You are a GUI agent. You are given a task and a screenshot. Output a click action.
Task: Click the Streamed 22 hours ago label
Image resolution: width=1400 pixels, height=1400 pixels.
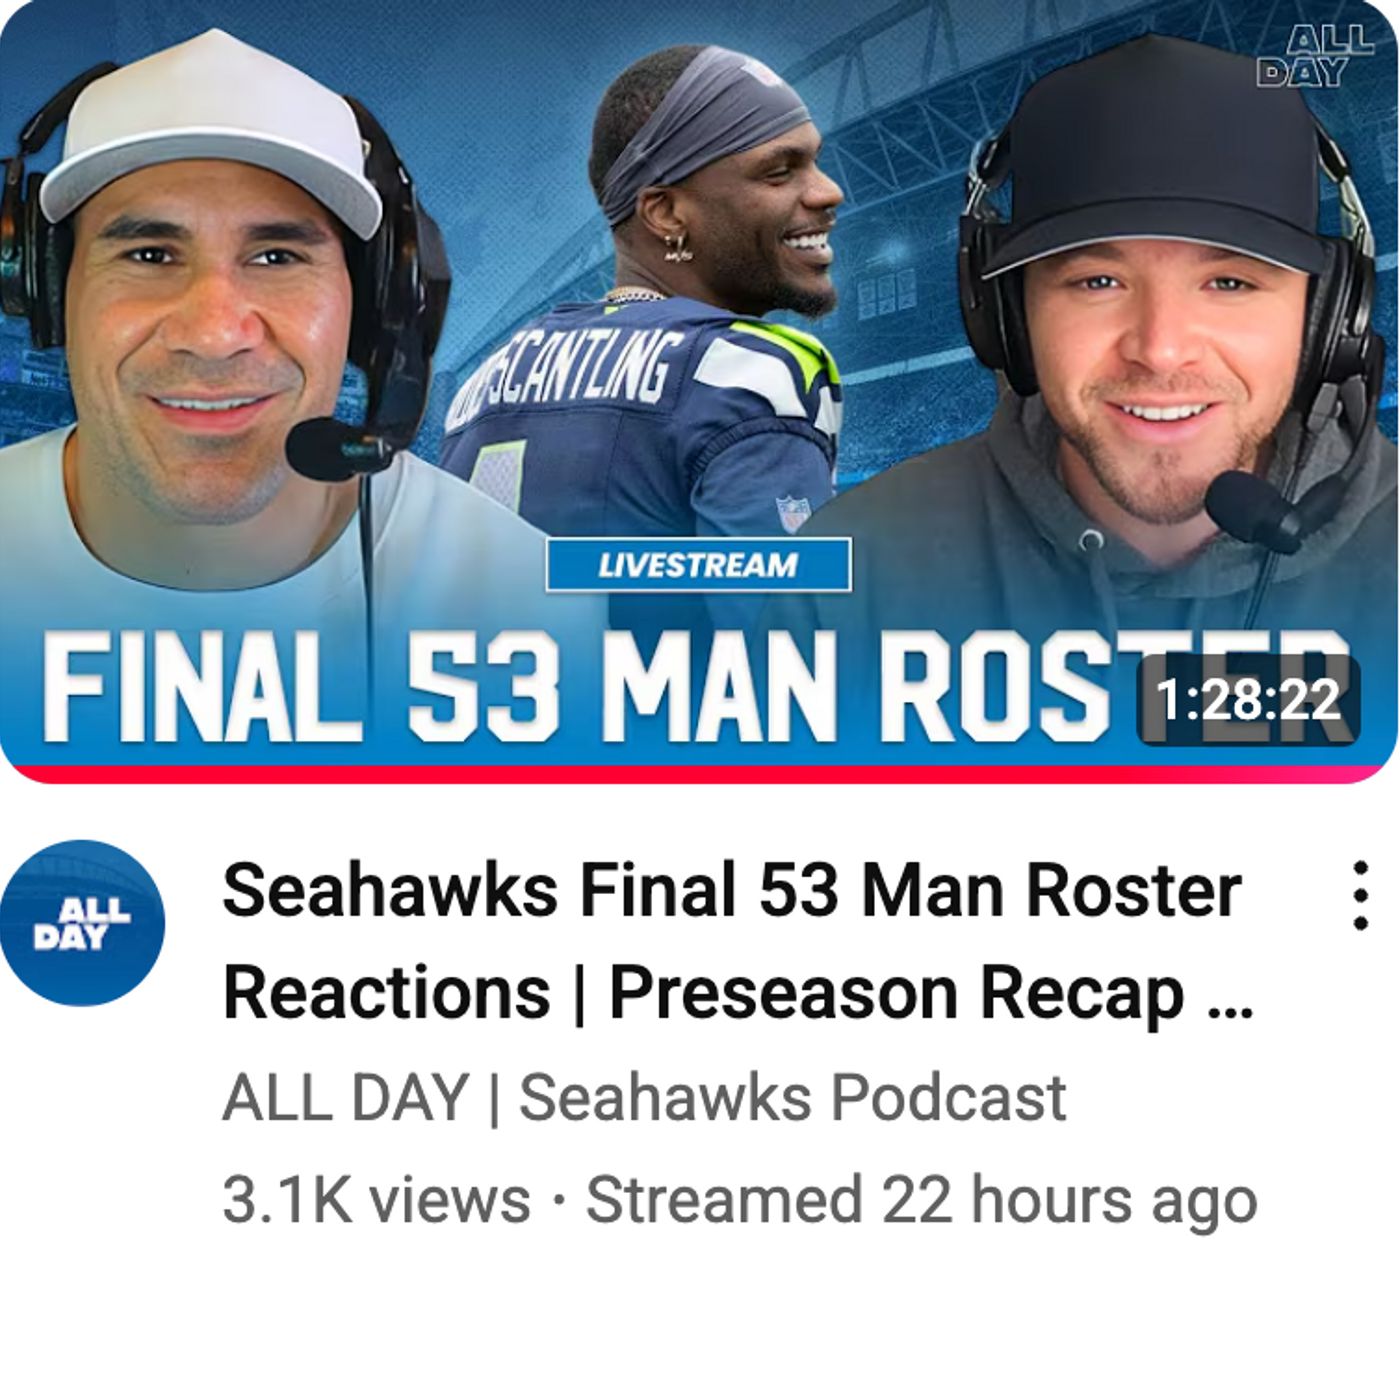[x=921, y=1199]
